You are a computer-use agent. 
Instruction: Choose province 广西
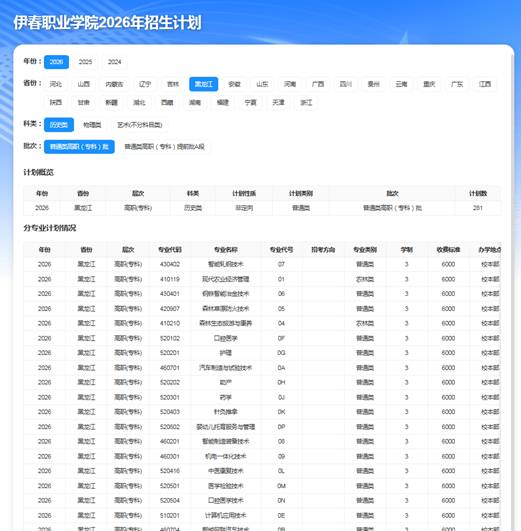pos(318,84)
